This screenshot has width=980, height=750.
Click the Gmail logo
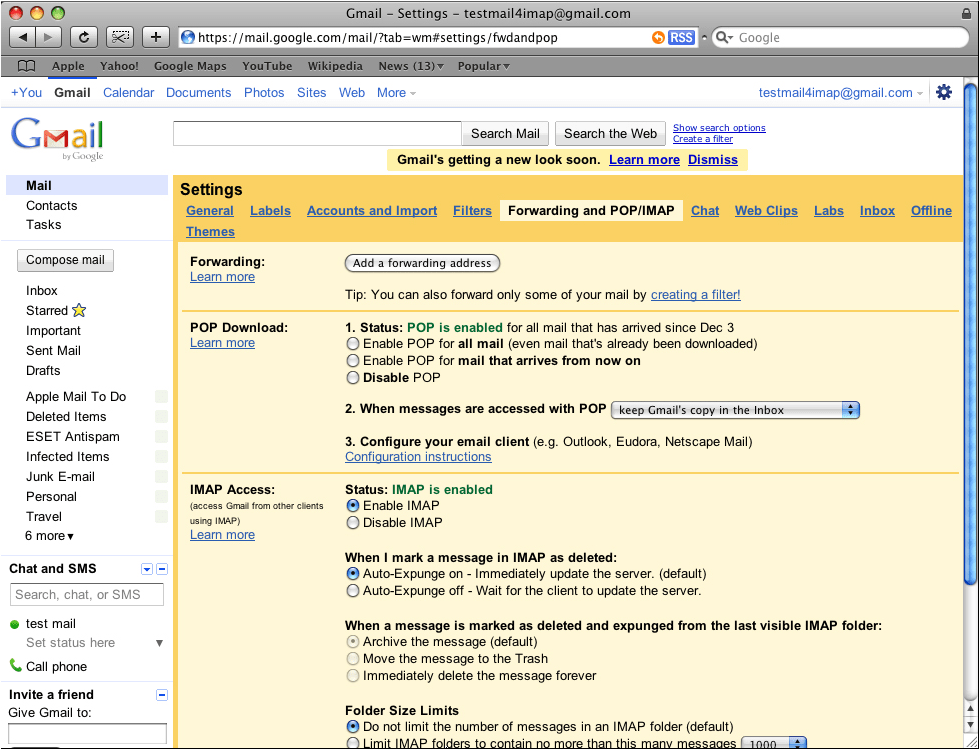coord(56,138)
